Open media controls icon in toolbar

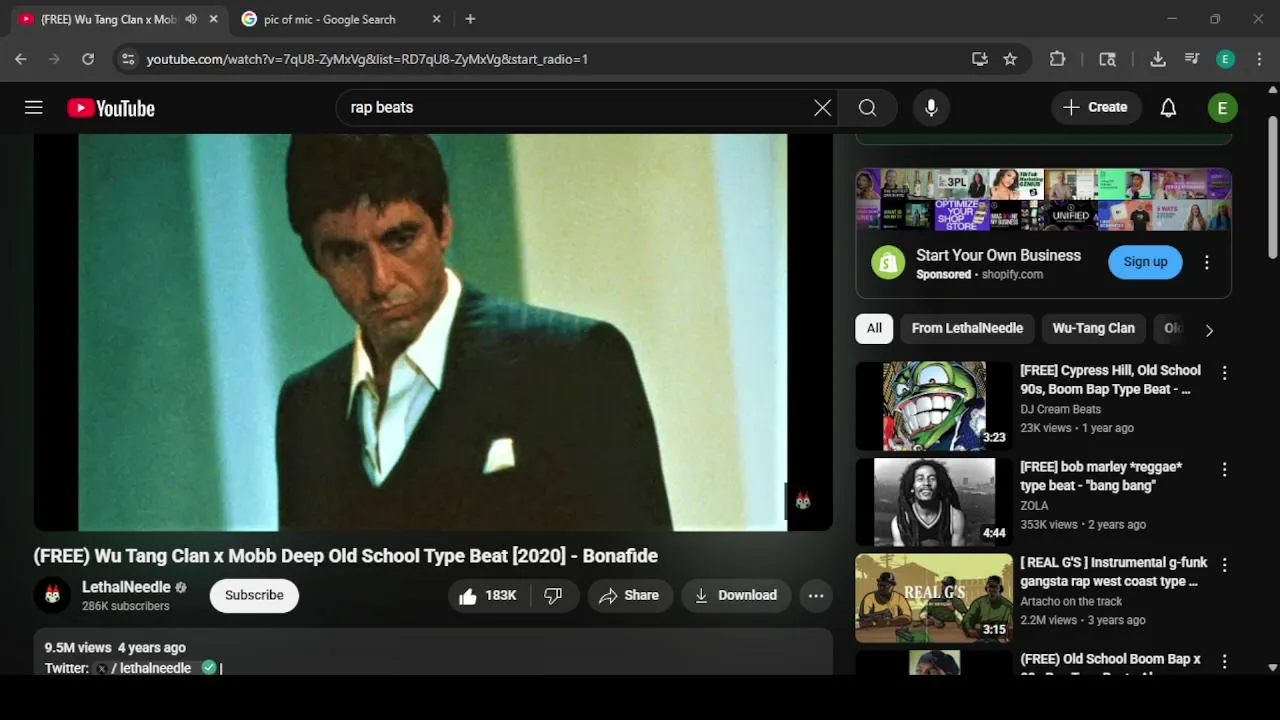(1191, 59)
